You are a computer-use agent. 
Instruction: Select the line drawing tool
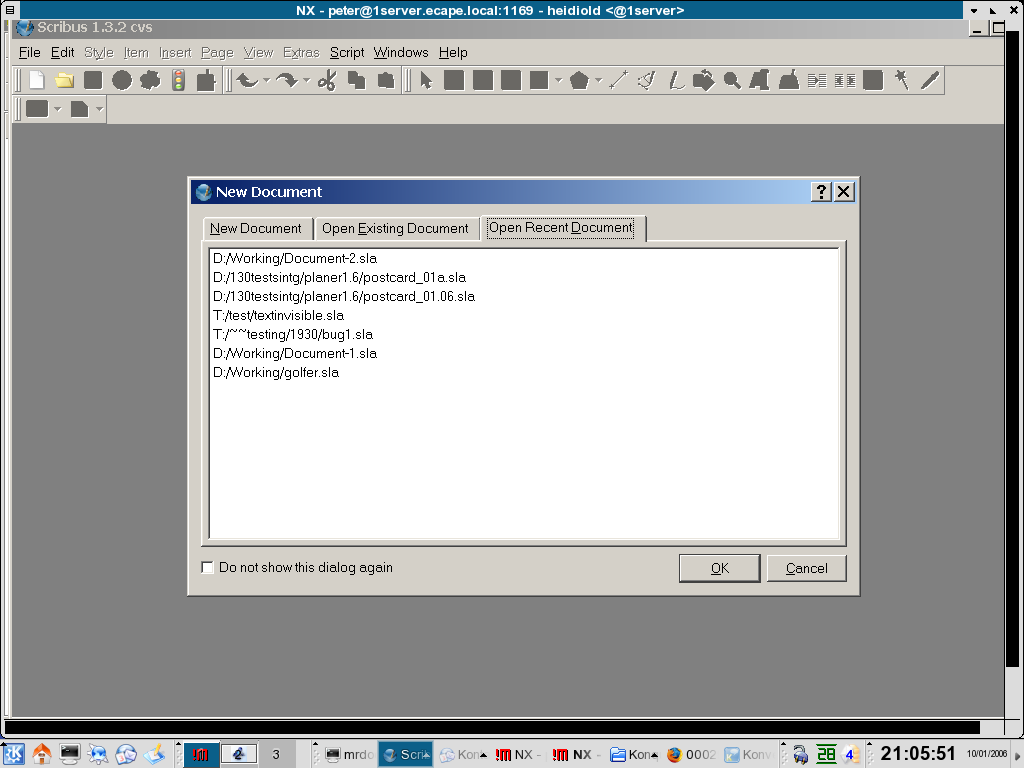click(618, 81)
